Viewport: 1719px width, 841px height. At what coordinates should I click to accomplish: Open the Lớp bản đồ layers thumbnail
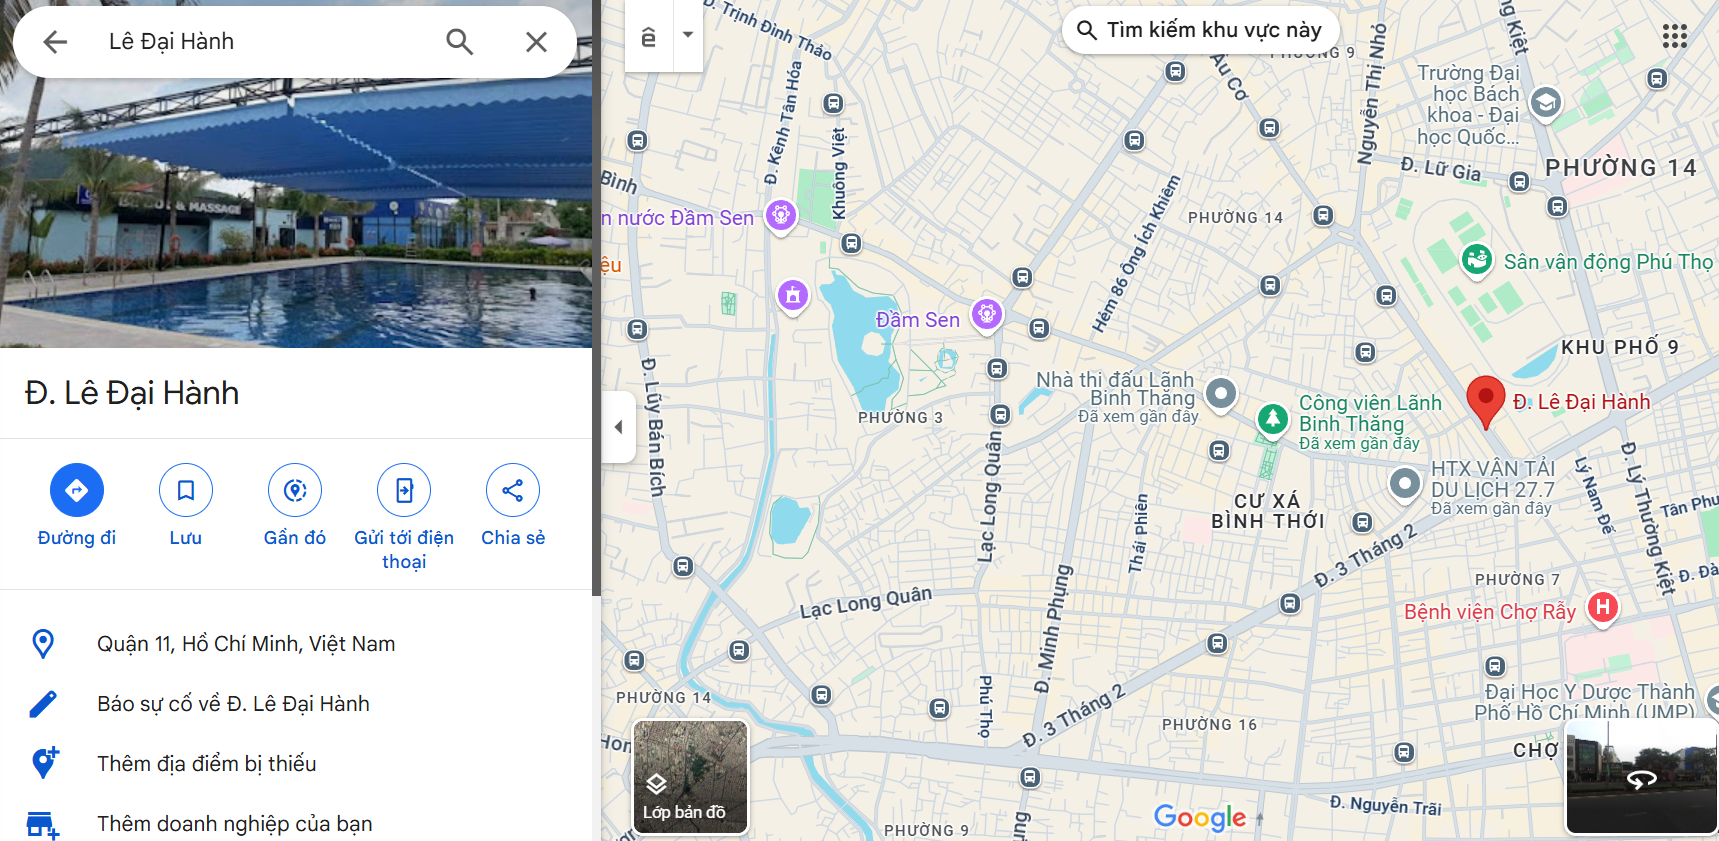[x=691, y=777]
